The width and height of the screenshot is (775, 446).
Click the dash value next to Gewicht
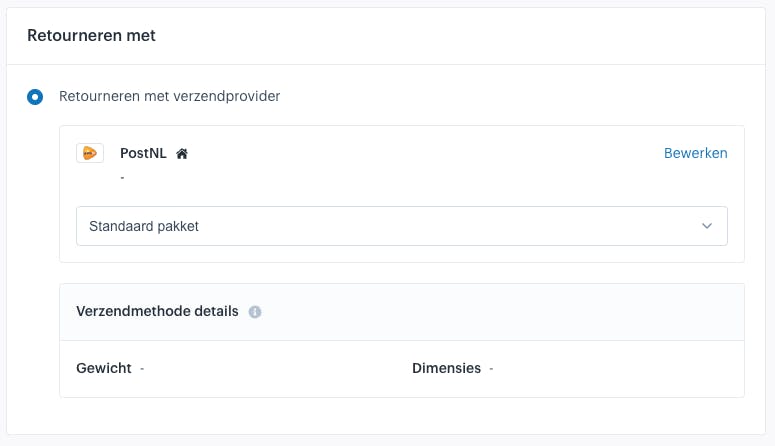coord(142,369)
